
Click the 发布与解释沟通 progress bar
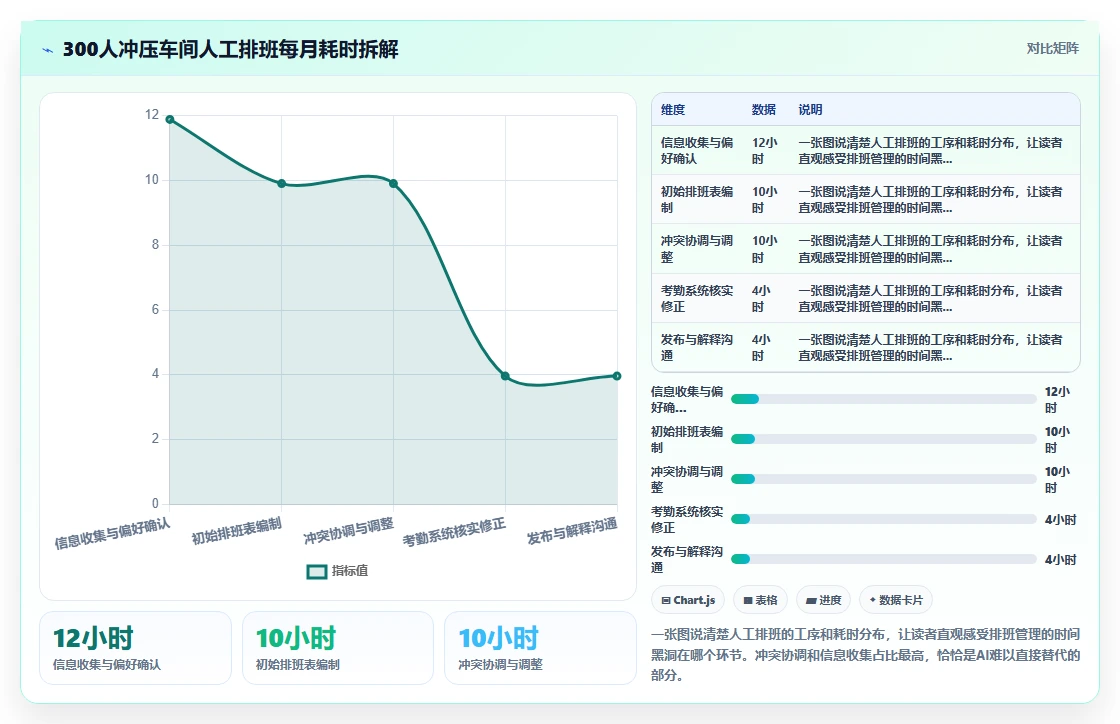pyautogui.click(x=884, y=559)
